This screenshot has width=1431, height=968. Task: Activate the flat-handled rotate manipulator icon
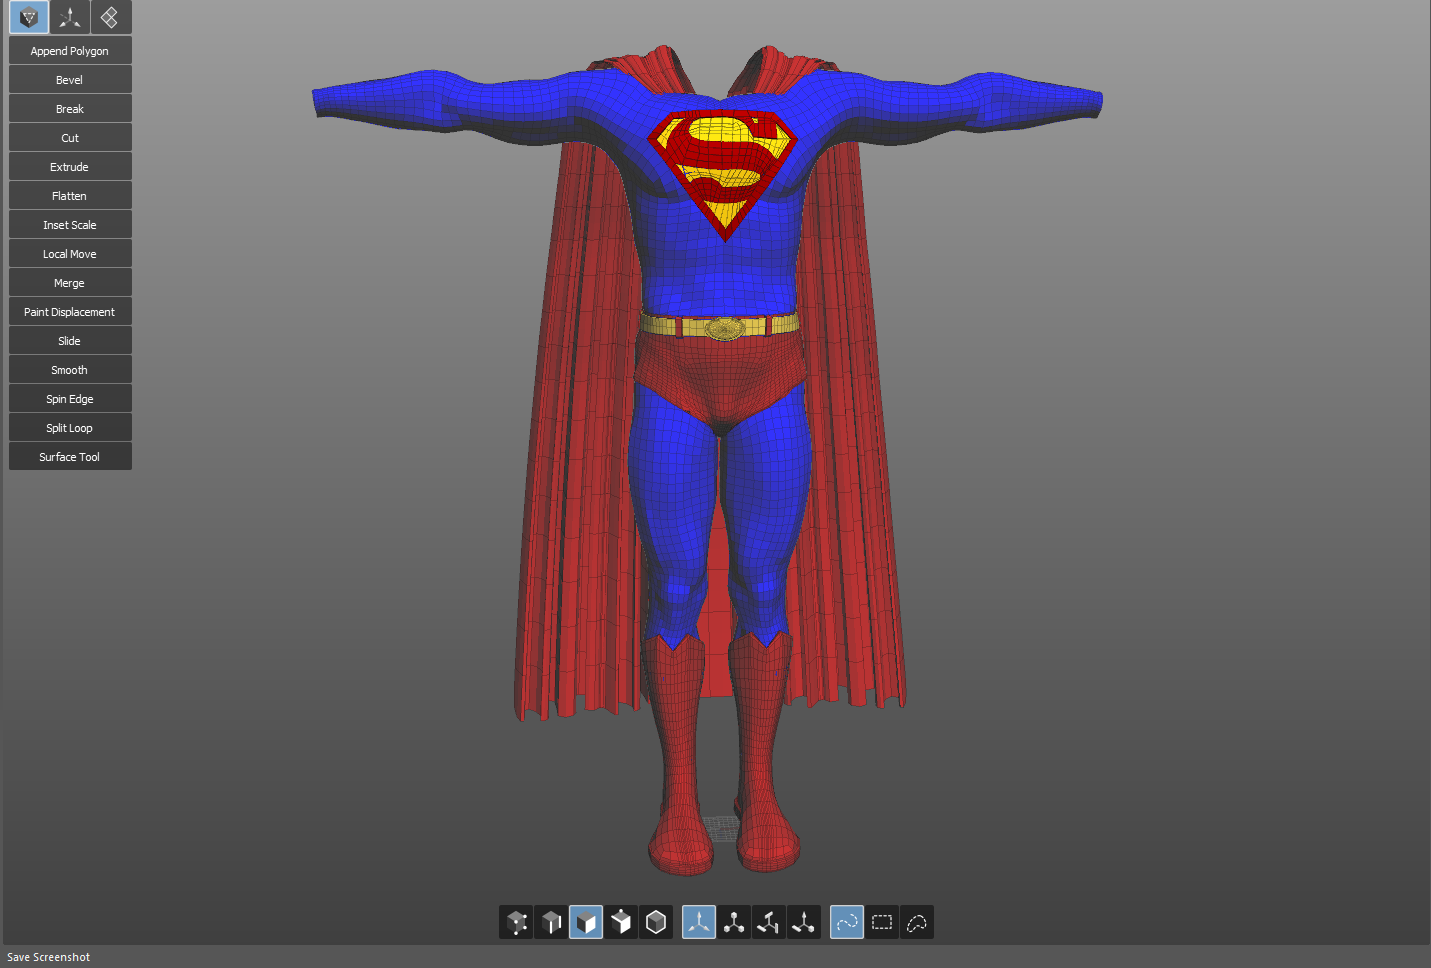coord(769,922)
